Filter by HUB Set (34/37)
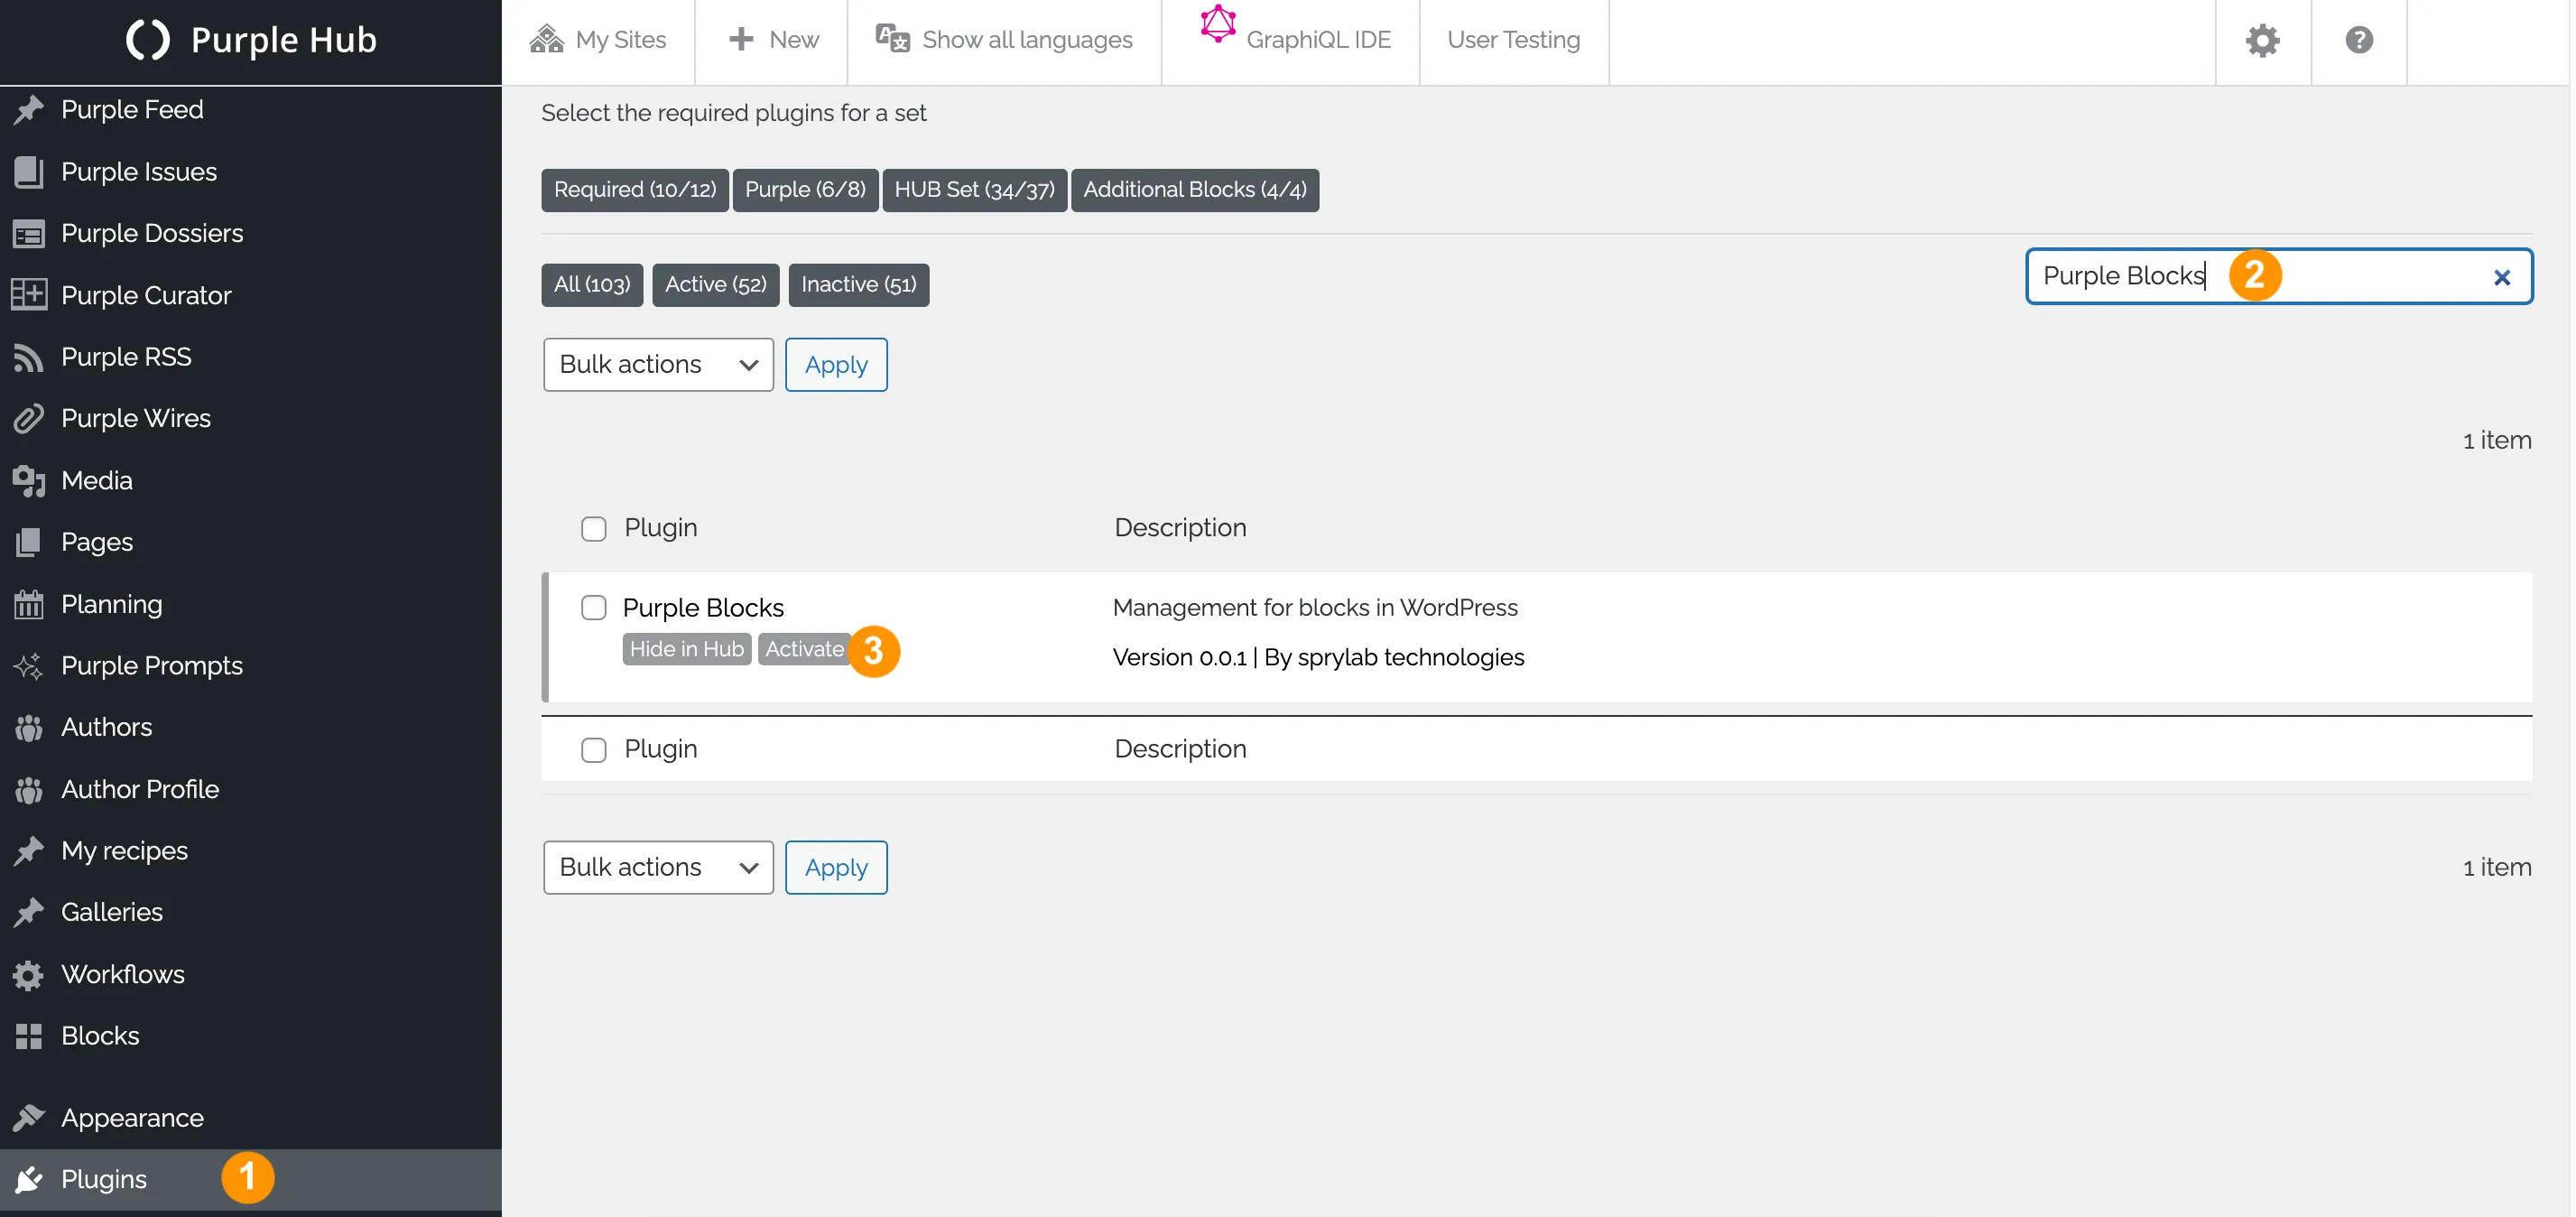This screenshot has height=1217, width=2576. (975, 190)
